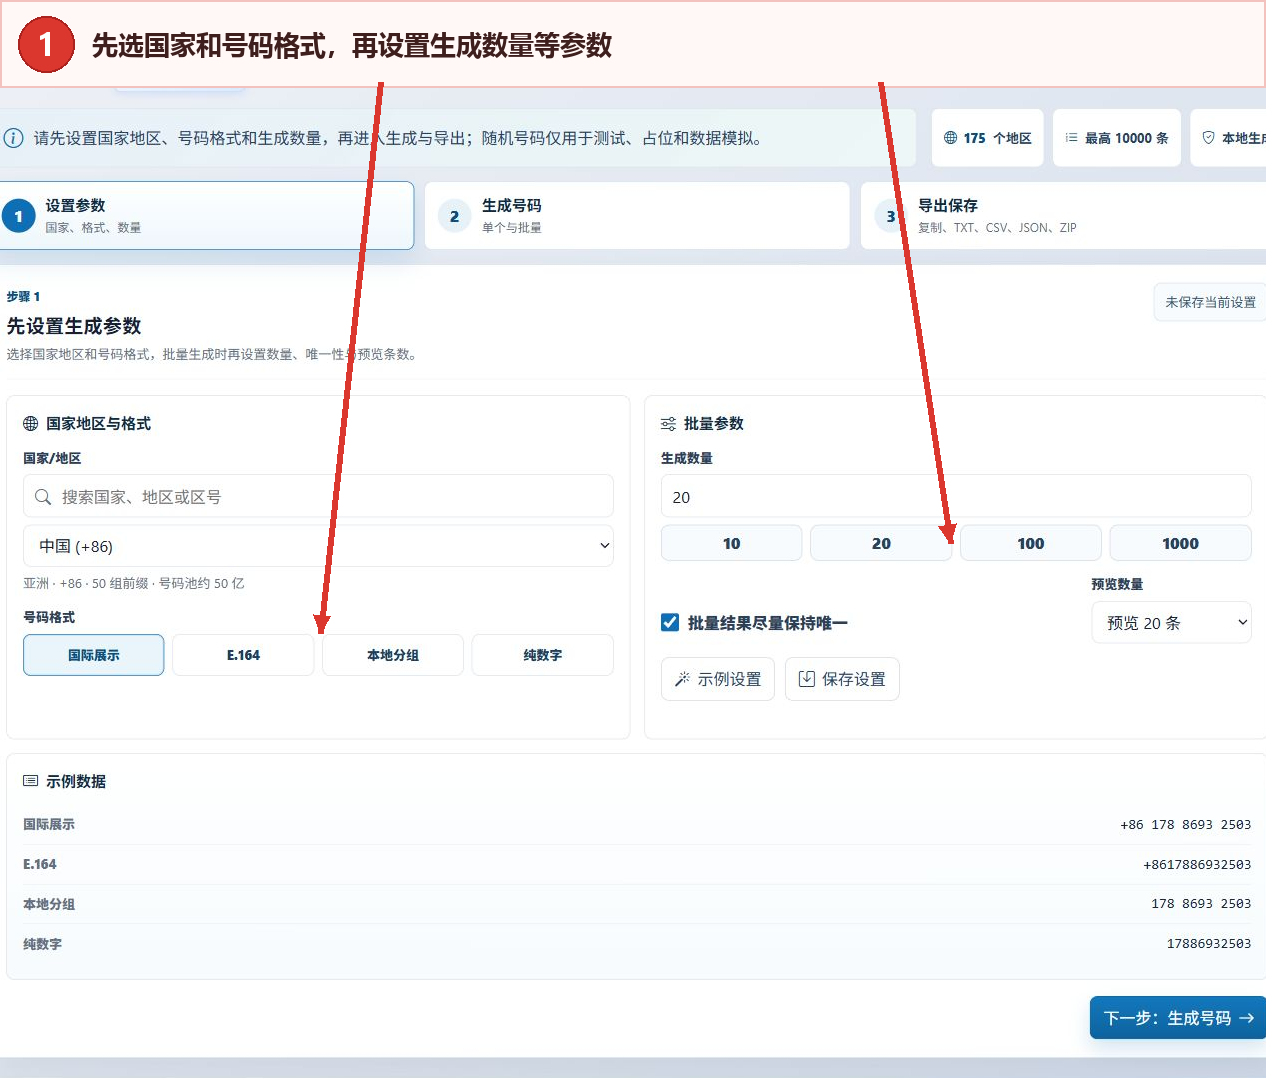Click the magnifier icon in the country search box
1266x1078 pixels.
43,497
